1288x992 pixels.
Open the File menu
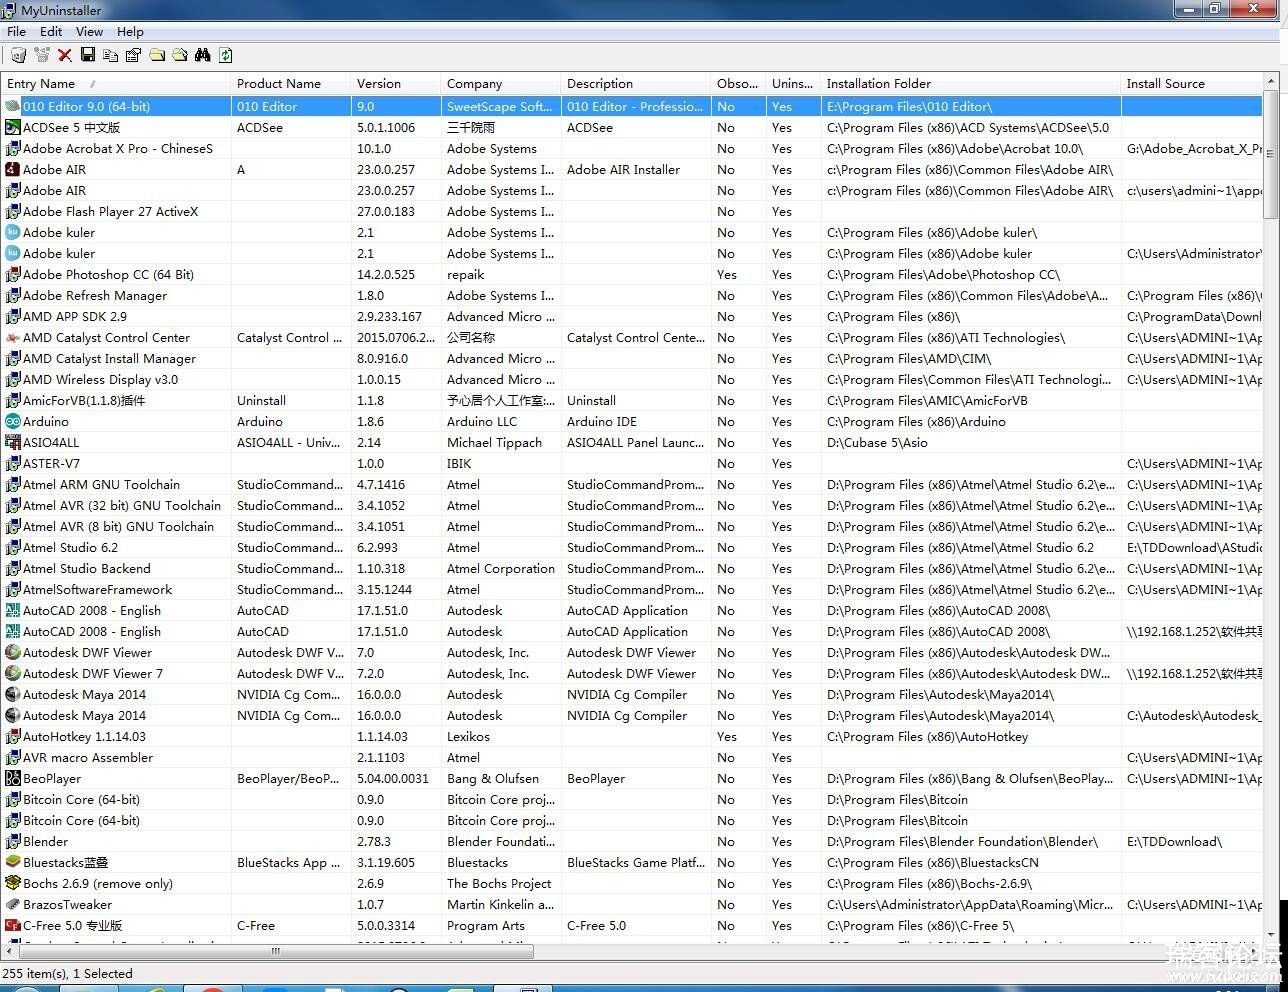click(16, 31)
